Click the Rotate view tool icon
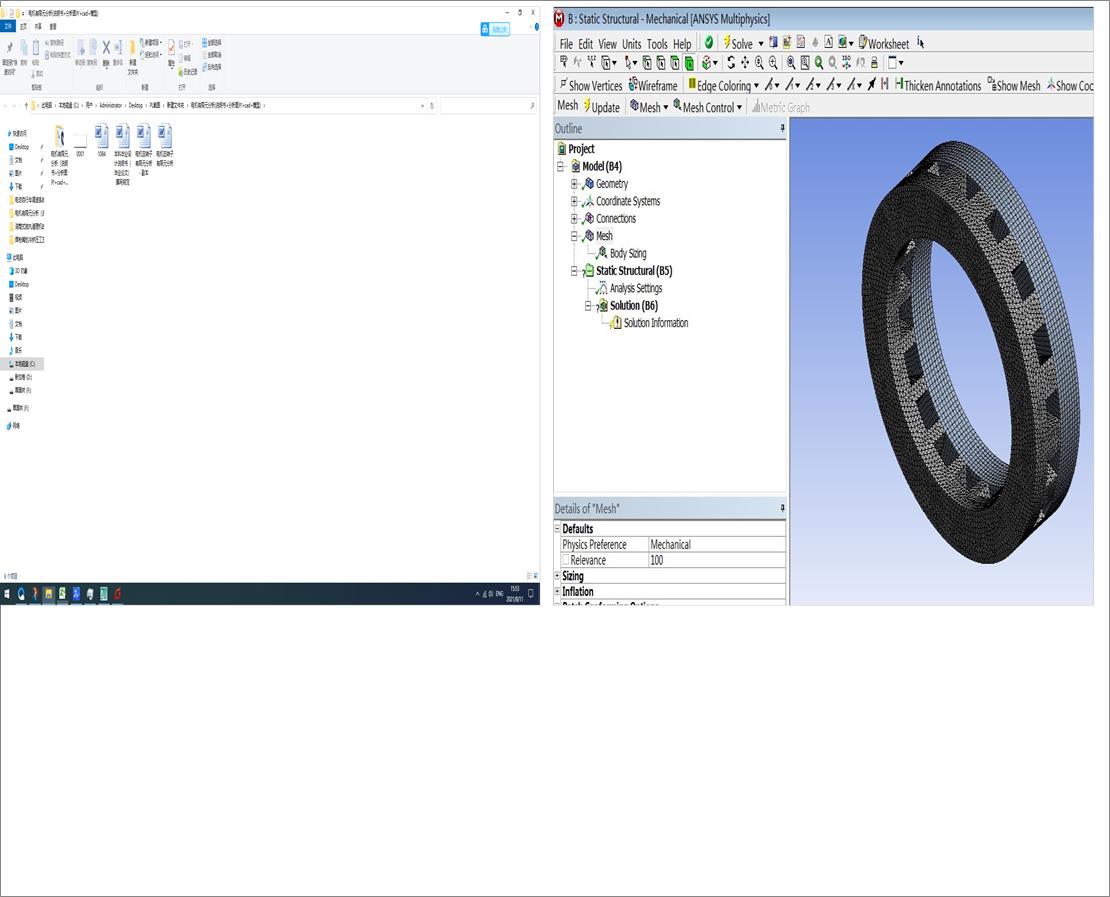This screenshot has width=1110, height=897. (731, 63)
